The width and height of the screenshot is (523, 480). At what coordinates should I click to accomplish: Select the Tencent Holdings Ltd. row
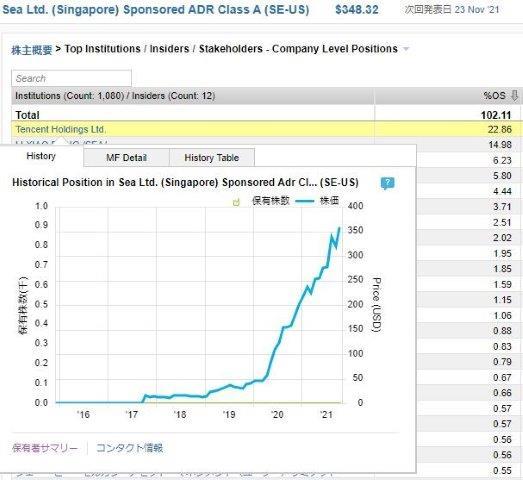267,129
